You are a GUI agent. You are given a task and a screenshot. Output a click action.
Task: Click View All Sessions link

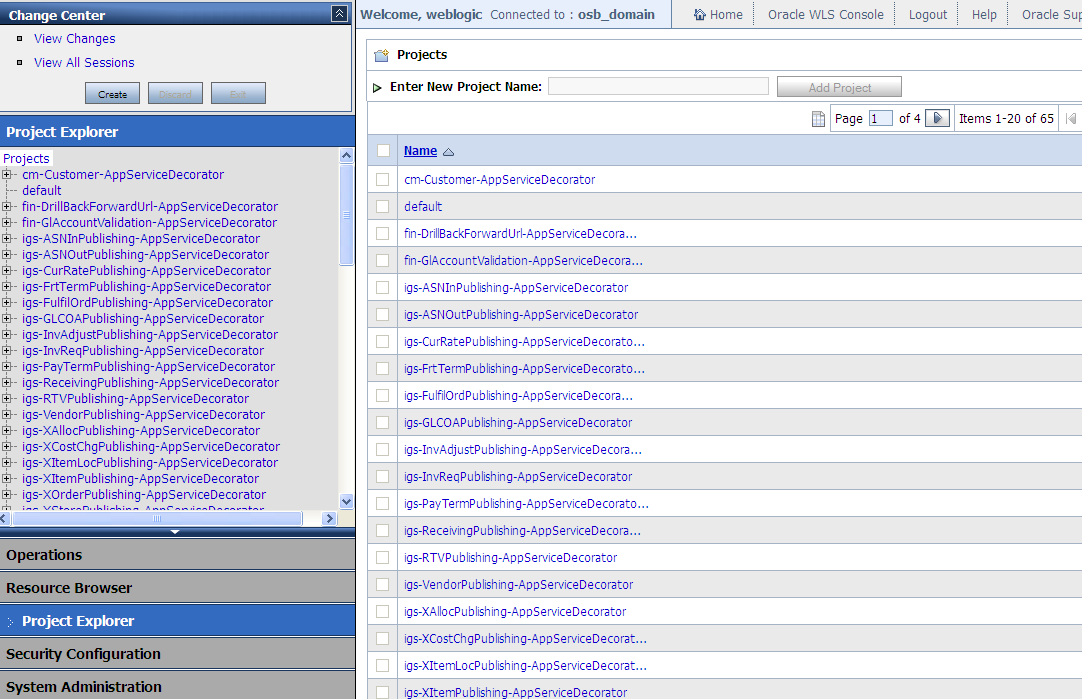(x=84, y=63)
